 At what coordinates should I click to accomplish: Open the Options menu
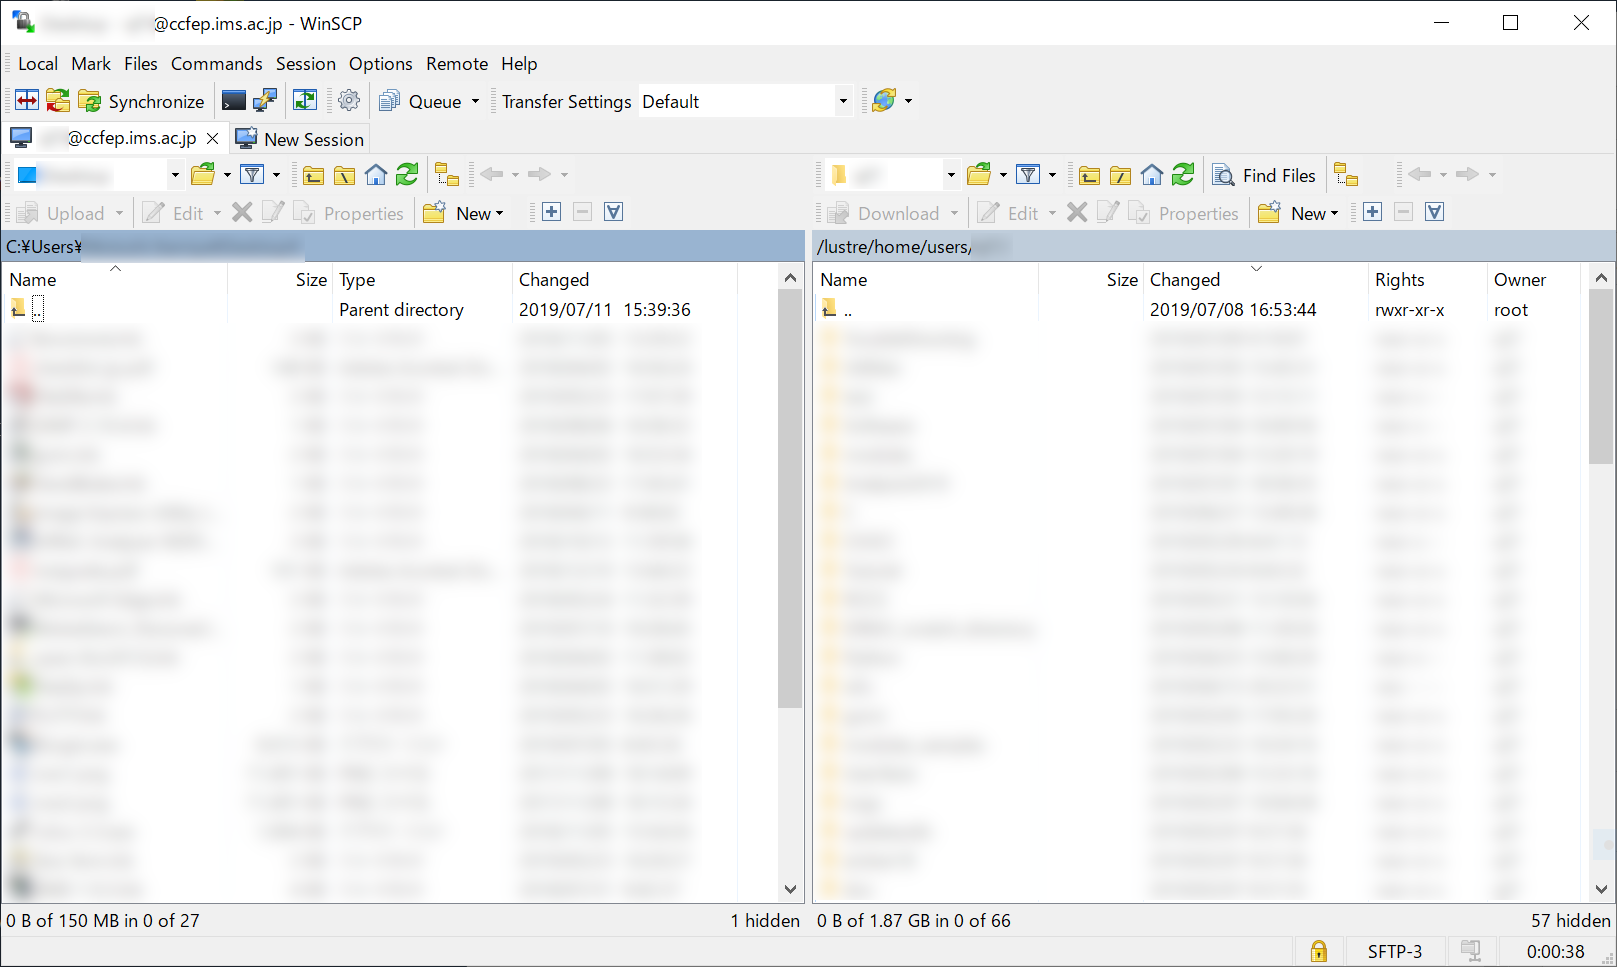coord(381,64)
